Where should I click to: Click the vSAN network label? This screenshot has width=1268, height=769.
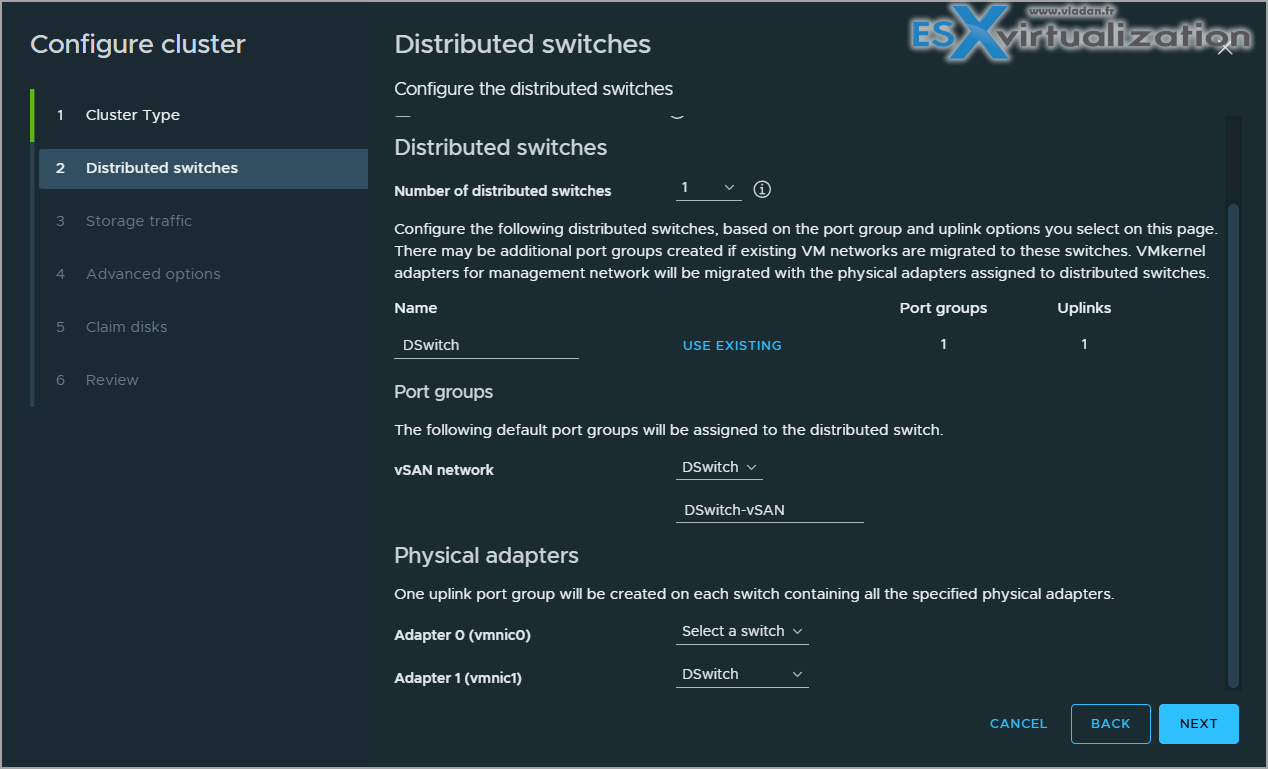coord(444,470)
